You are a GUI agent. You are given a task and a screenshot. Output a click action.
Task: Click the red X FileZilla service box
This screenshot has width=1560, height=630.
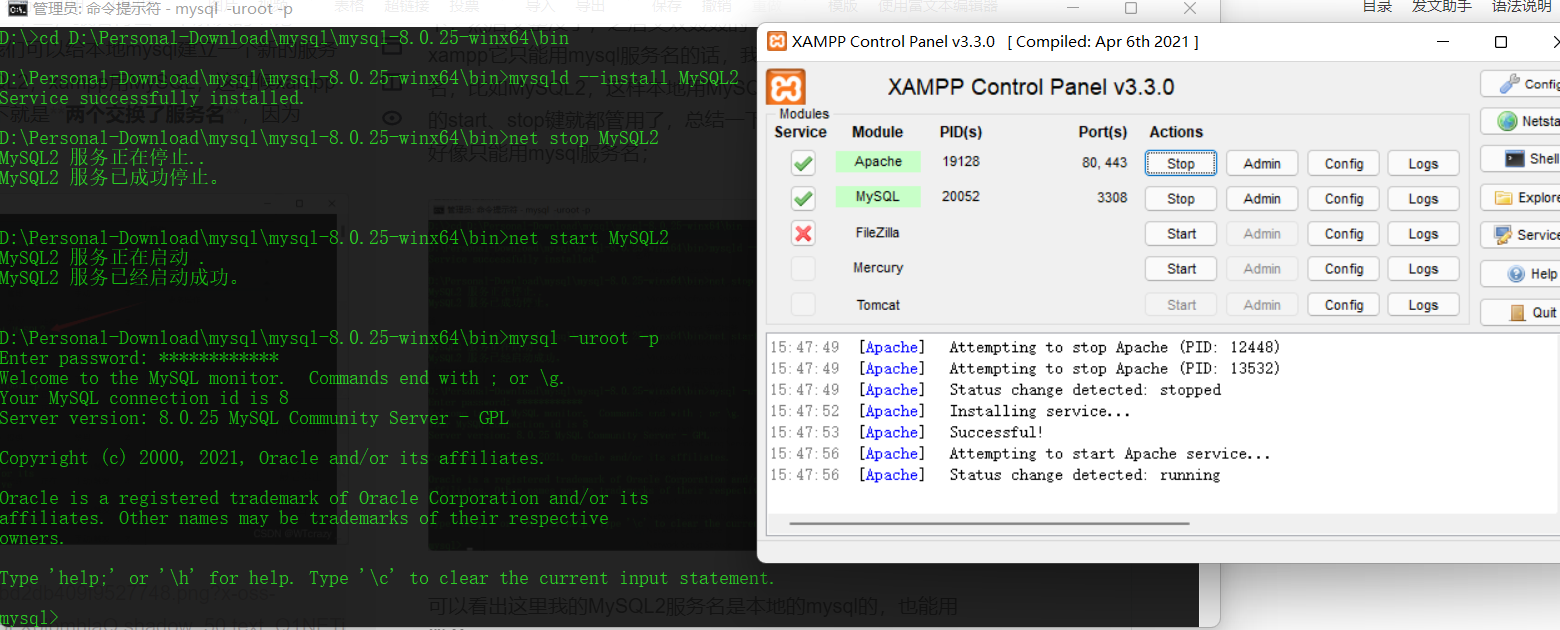[803, 234]
